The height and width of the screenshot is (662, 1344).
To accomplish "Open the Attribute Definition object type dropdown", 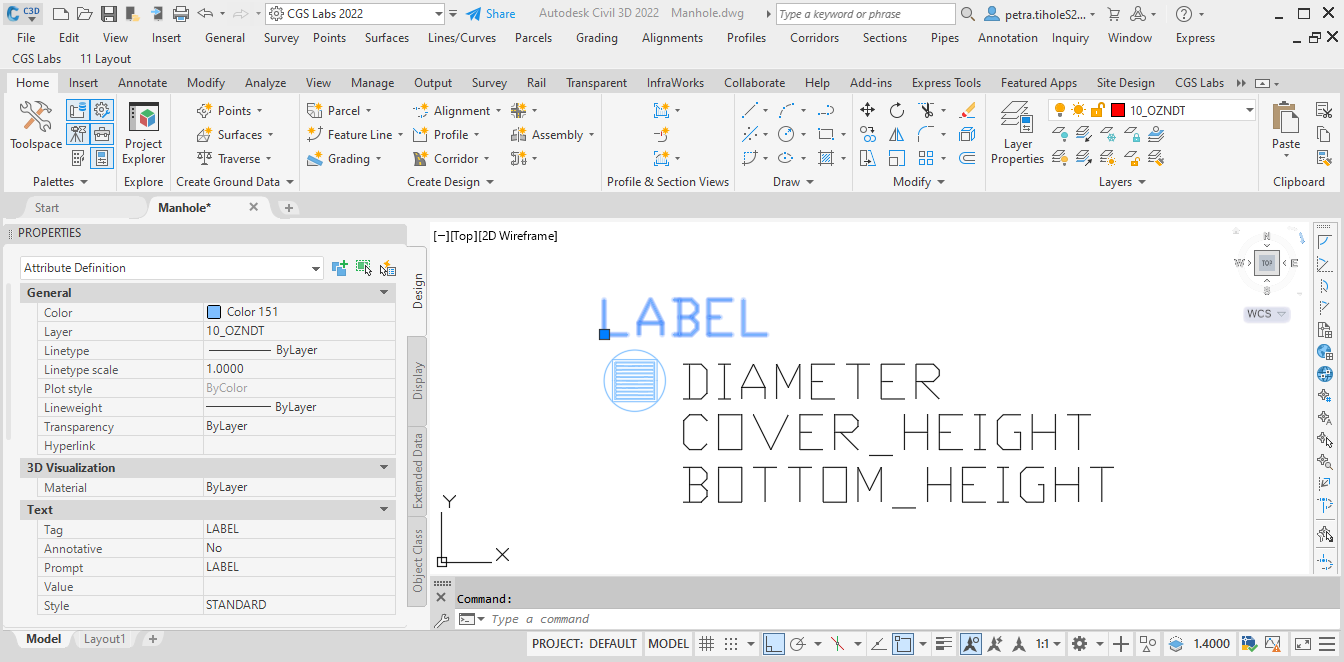I will 316,268.
